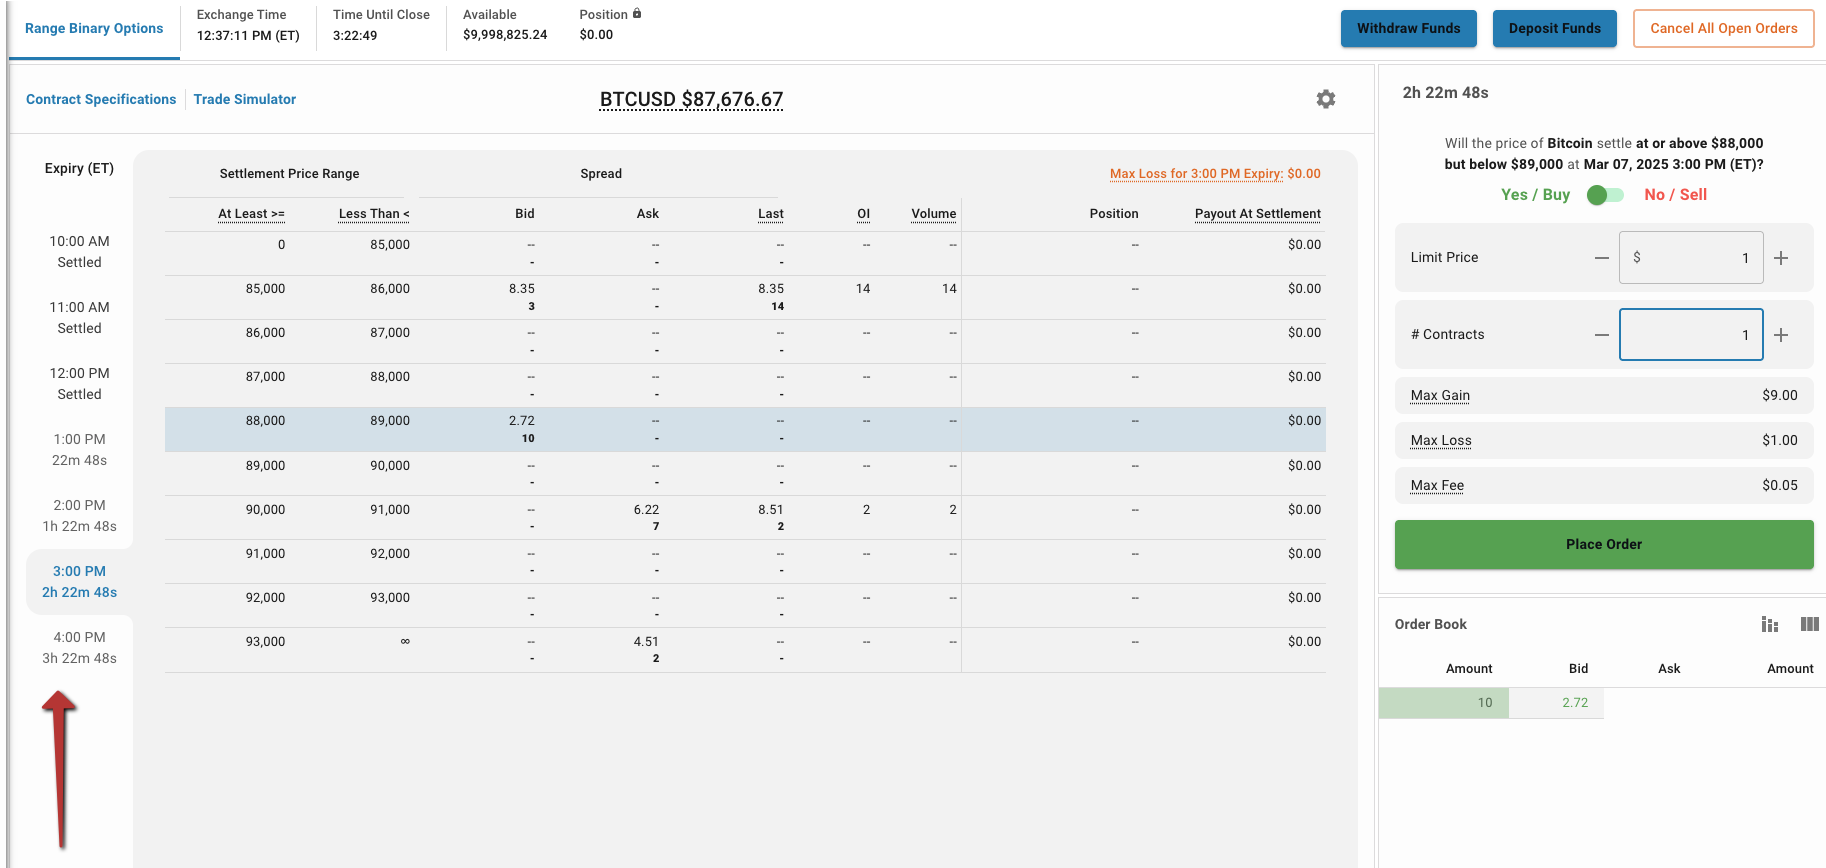The height and width of the screenshot is (868, 1826).
Task: Select the 3:00 PM expiry
Action: (80, 582)
